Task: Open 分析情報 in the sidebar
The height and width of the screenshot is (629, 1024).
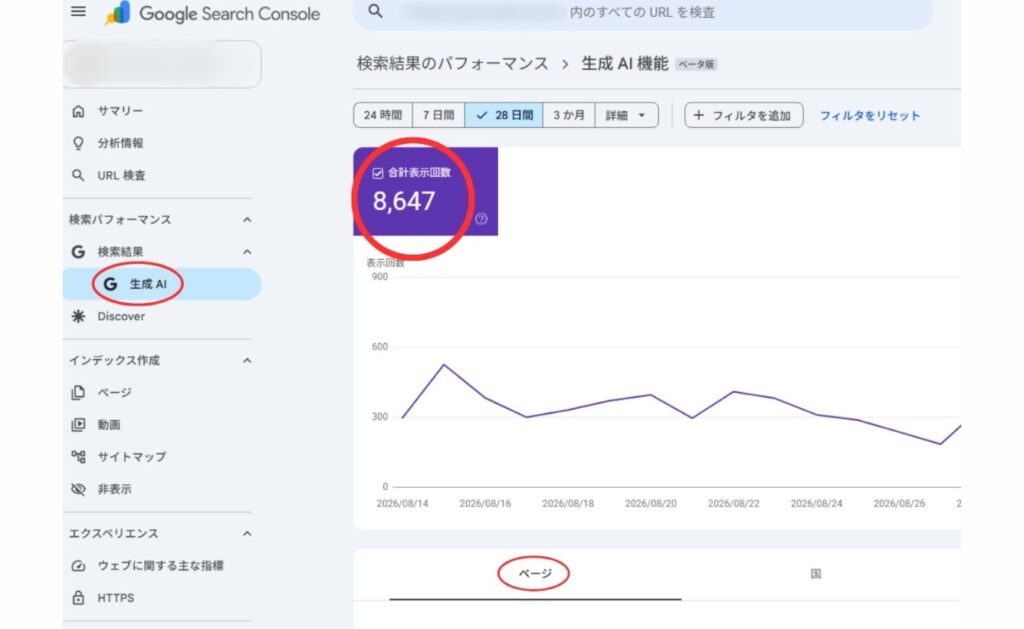Action: [x=120, y=143]
